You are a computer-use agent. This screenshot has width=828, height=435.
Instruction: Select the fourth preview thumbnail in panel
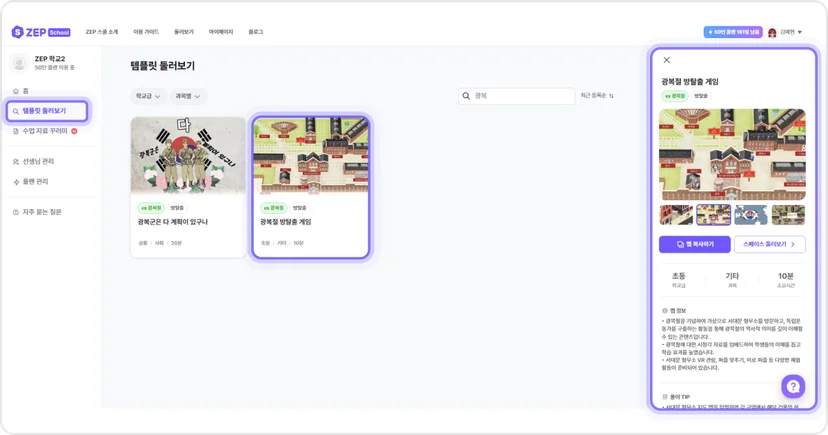(x=788, y=215)
